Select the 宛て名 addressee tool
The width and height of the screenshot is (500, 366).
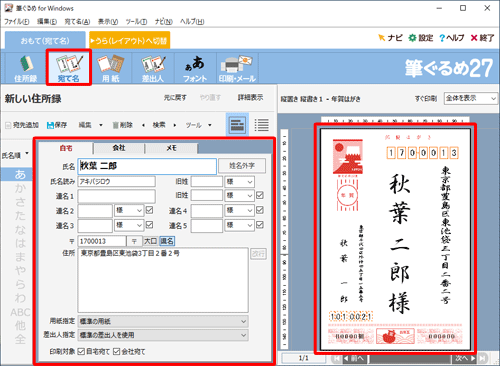(x=68, y=68)
